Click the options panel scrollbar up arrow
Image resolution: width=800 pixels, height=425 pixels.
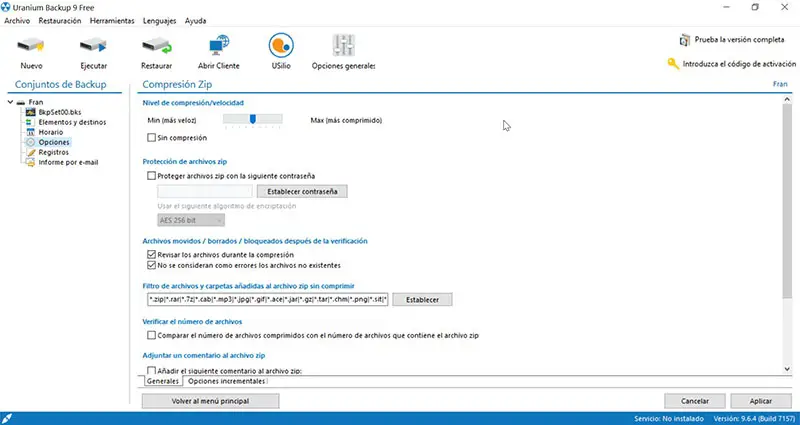pyautogui.click(x=787, y=100)
